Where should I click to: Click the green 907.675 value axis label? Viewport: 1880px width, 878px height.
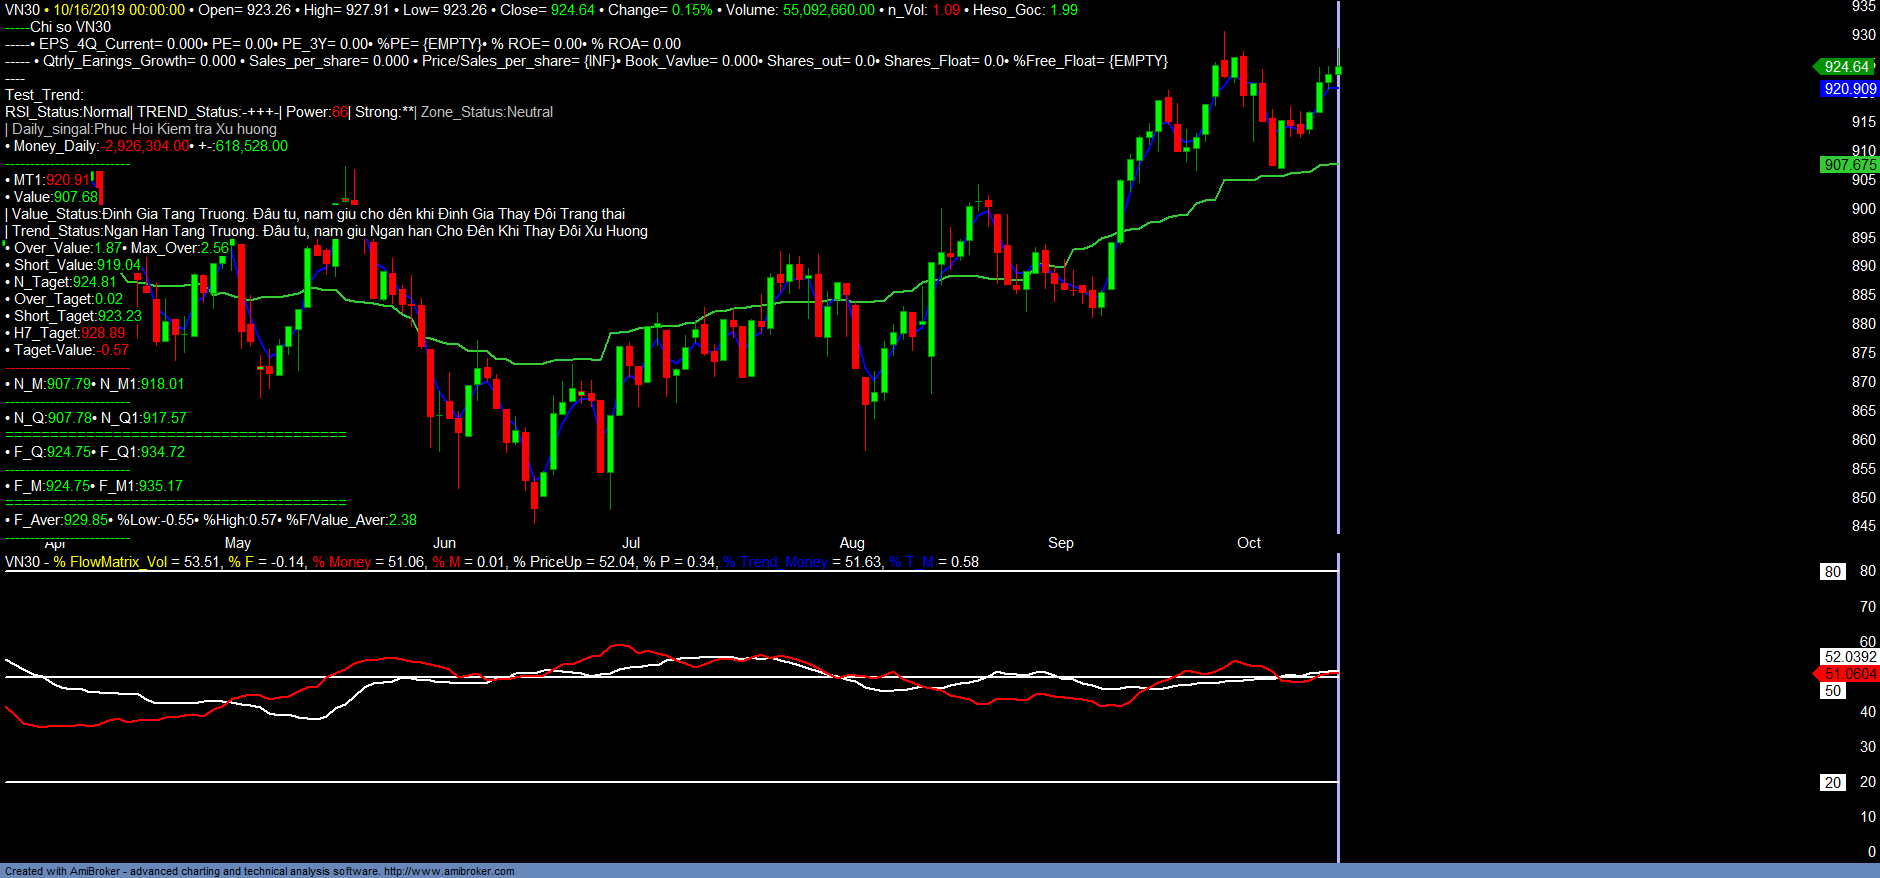coord(1849,165)
